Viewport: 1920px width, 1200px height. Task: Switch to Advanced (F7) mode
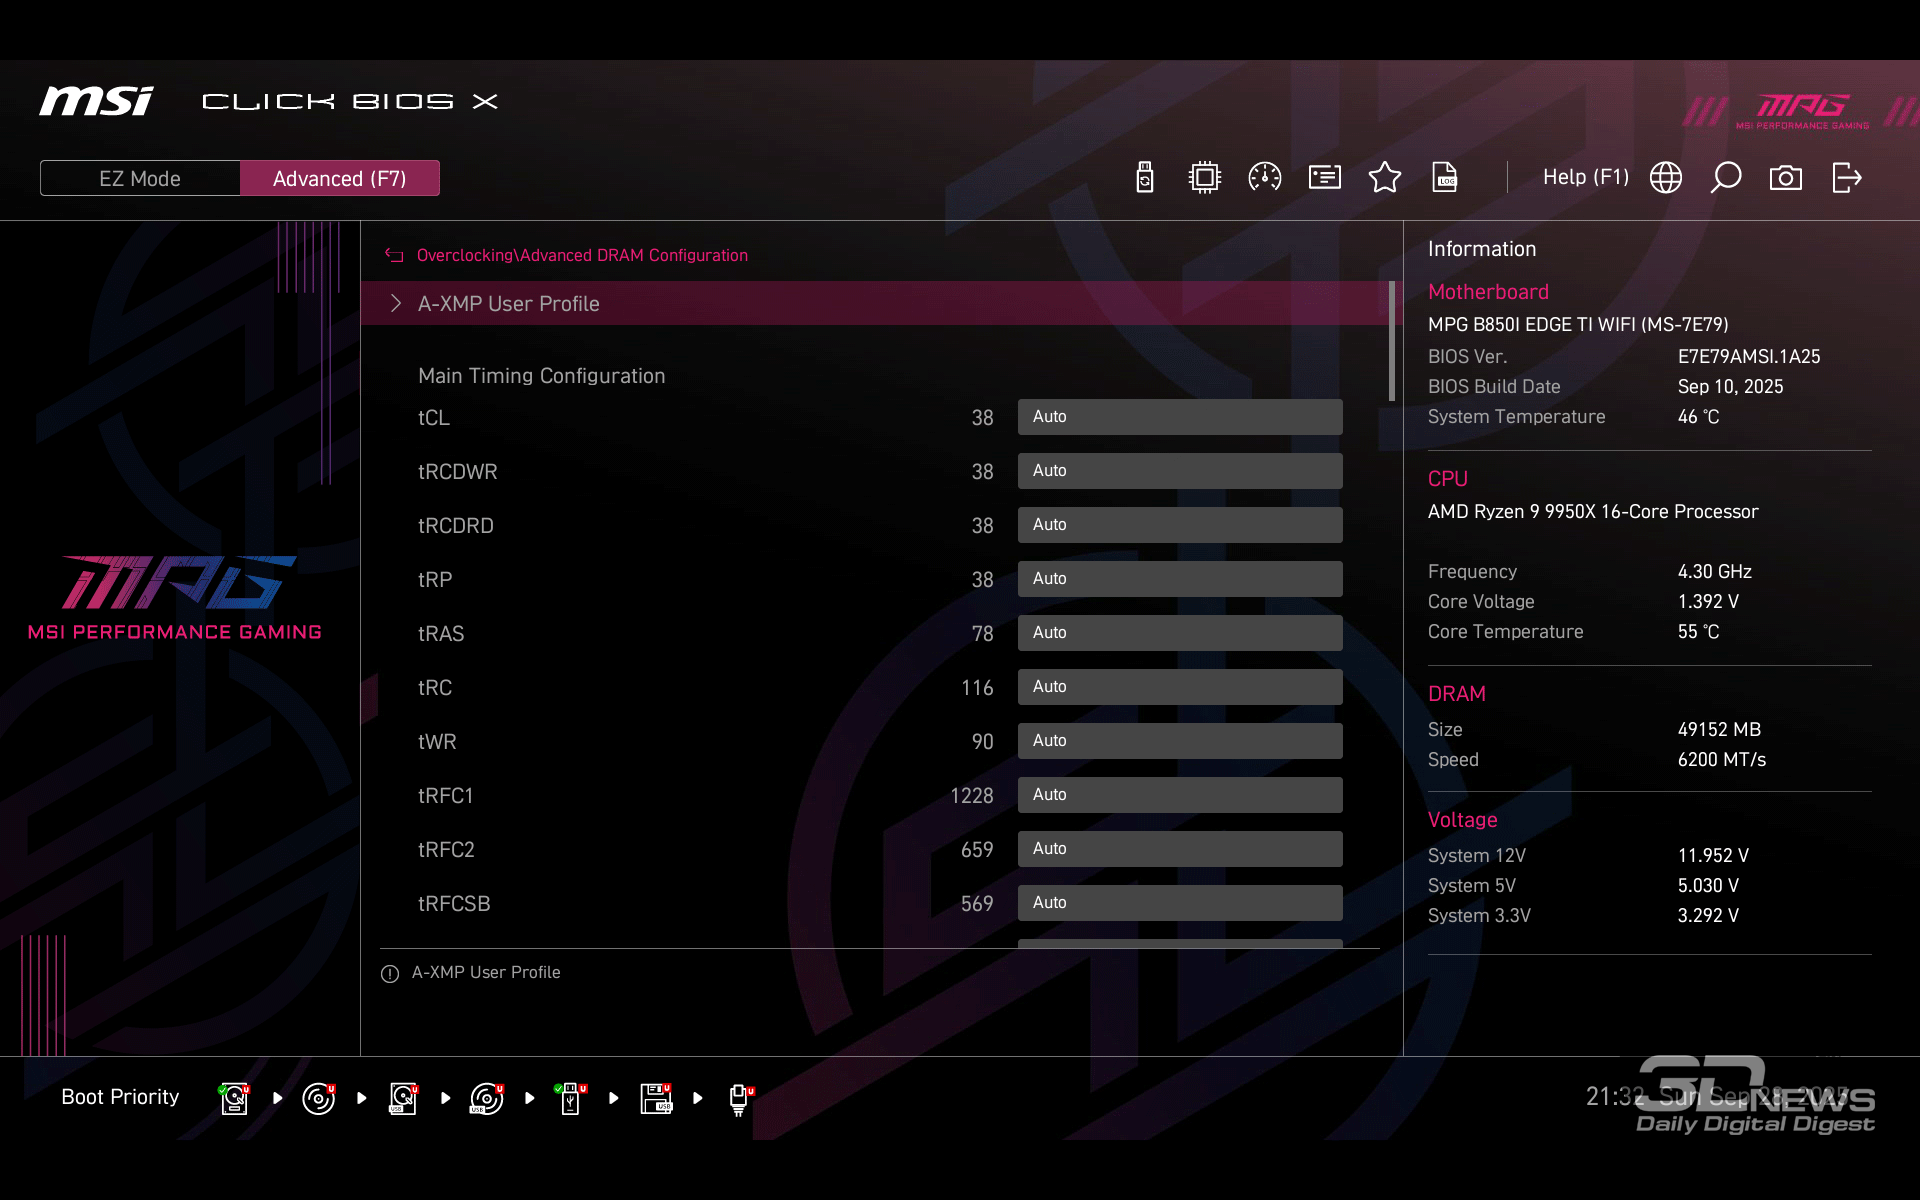click(340, 178)
